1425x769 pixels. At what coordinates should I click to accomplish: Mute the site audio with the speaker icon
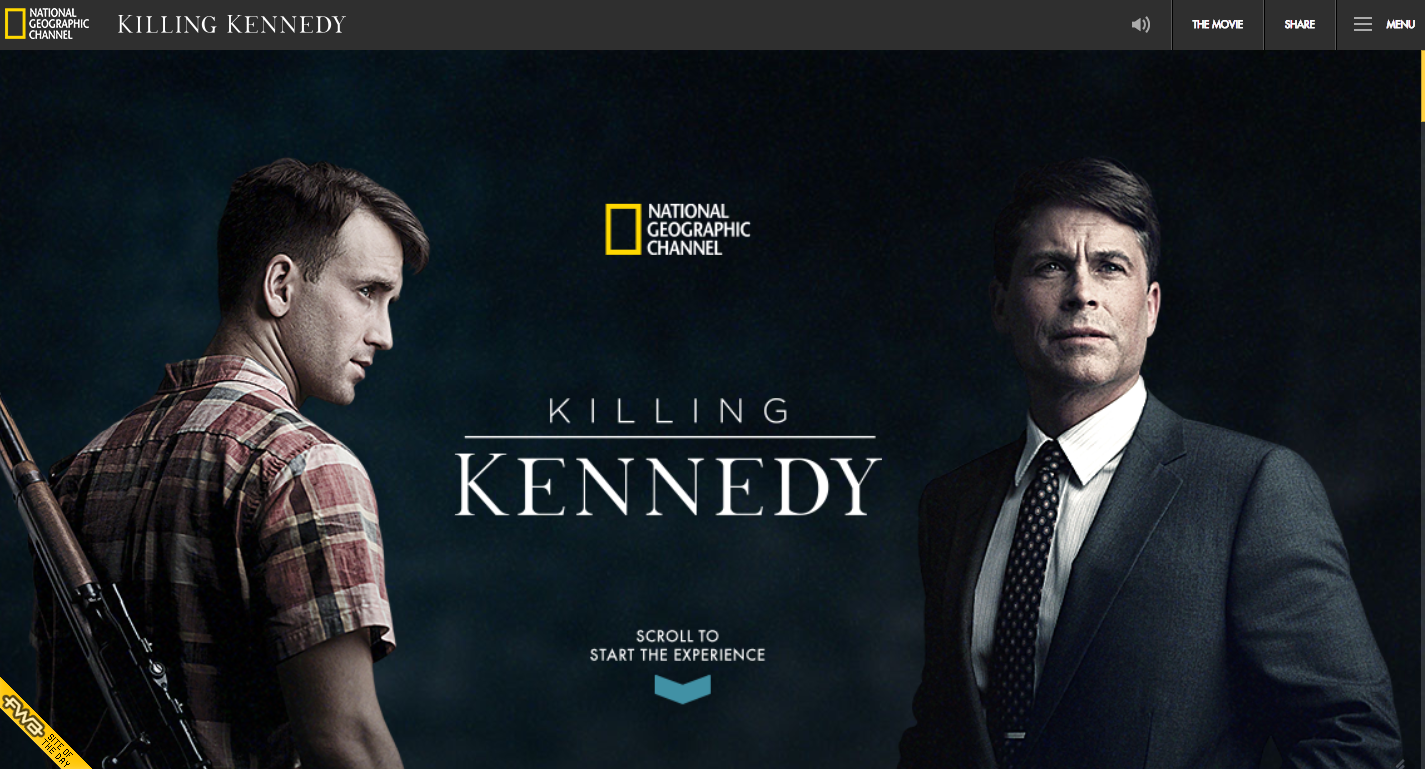point(1140,25)
